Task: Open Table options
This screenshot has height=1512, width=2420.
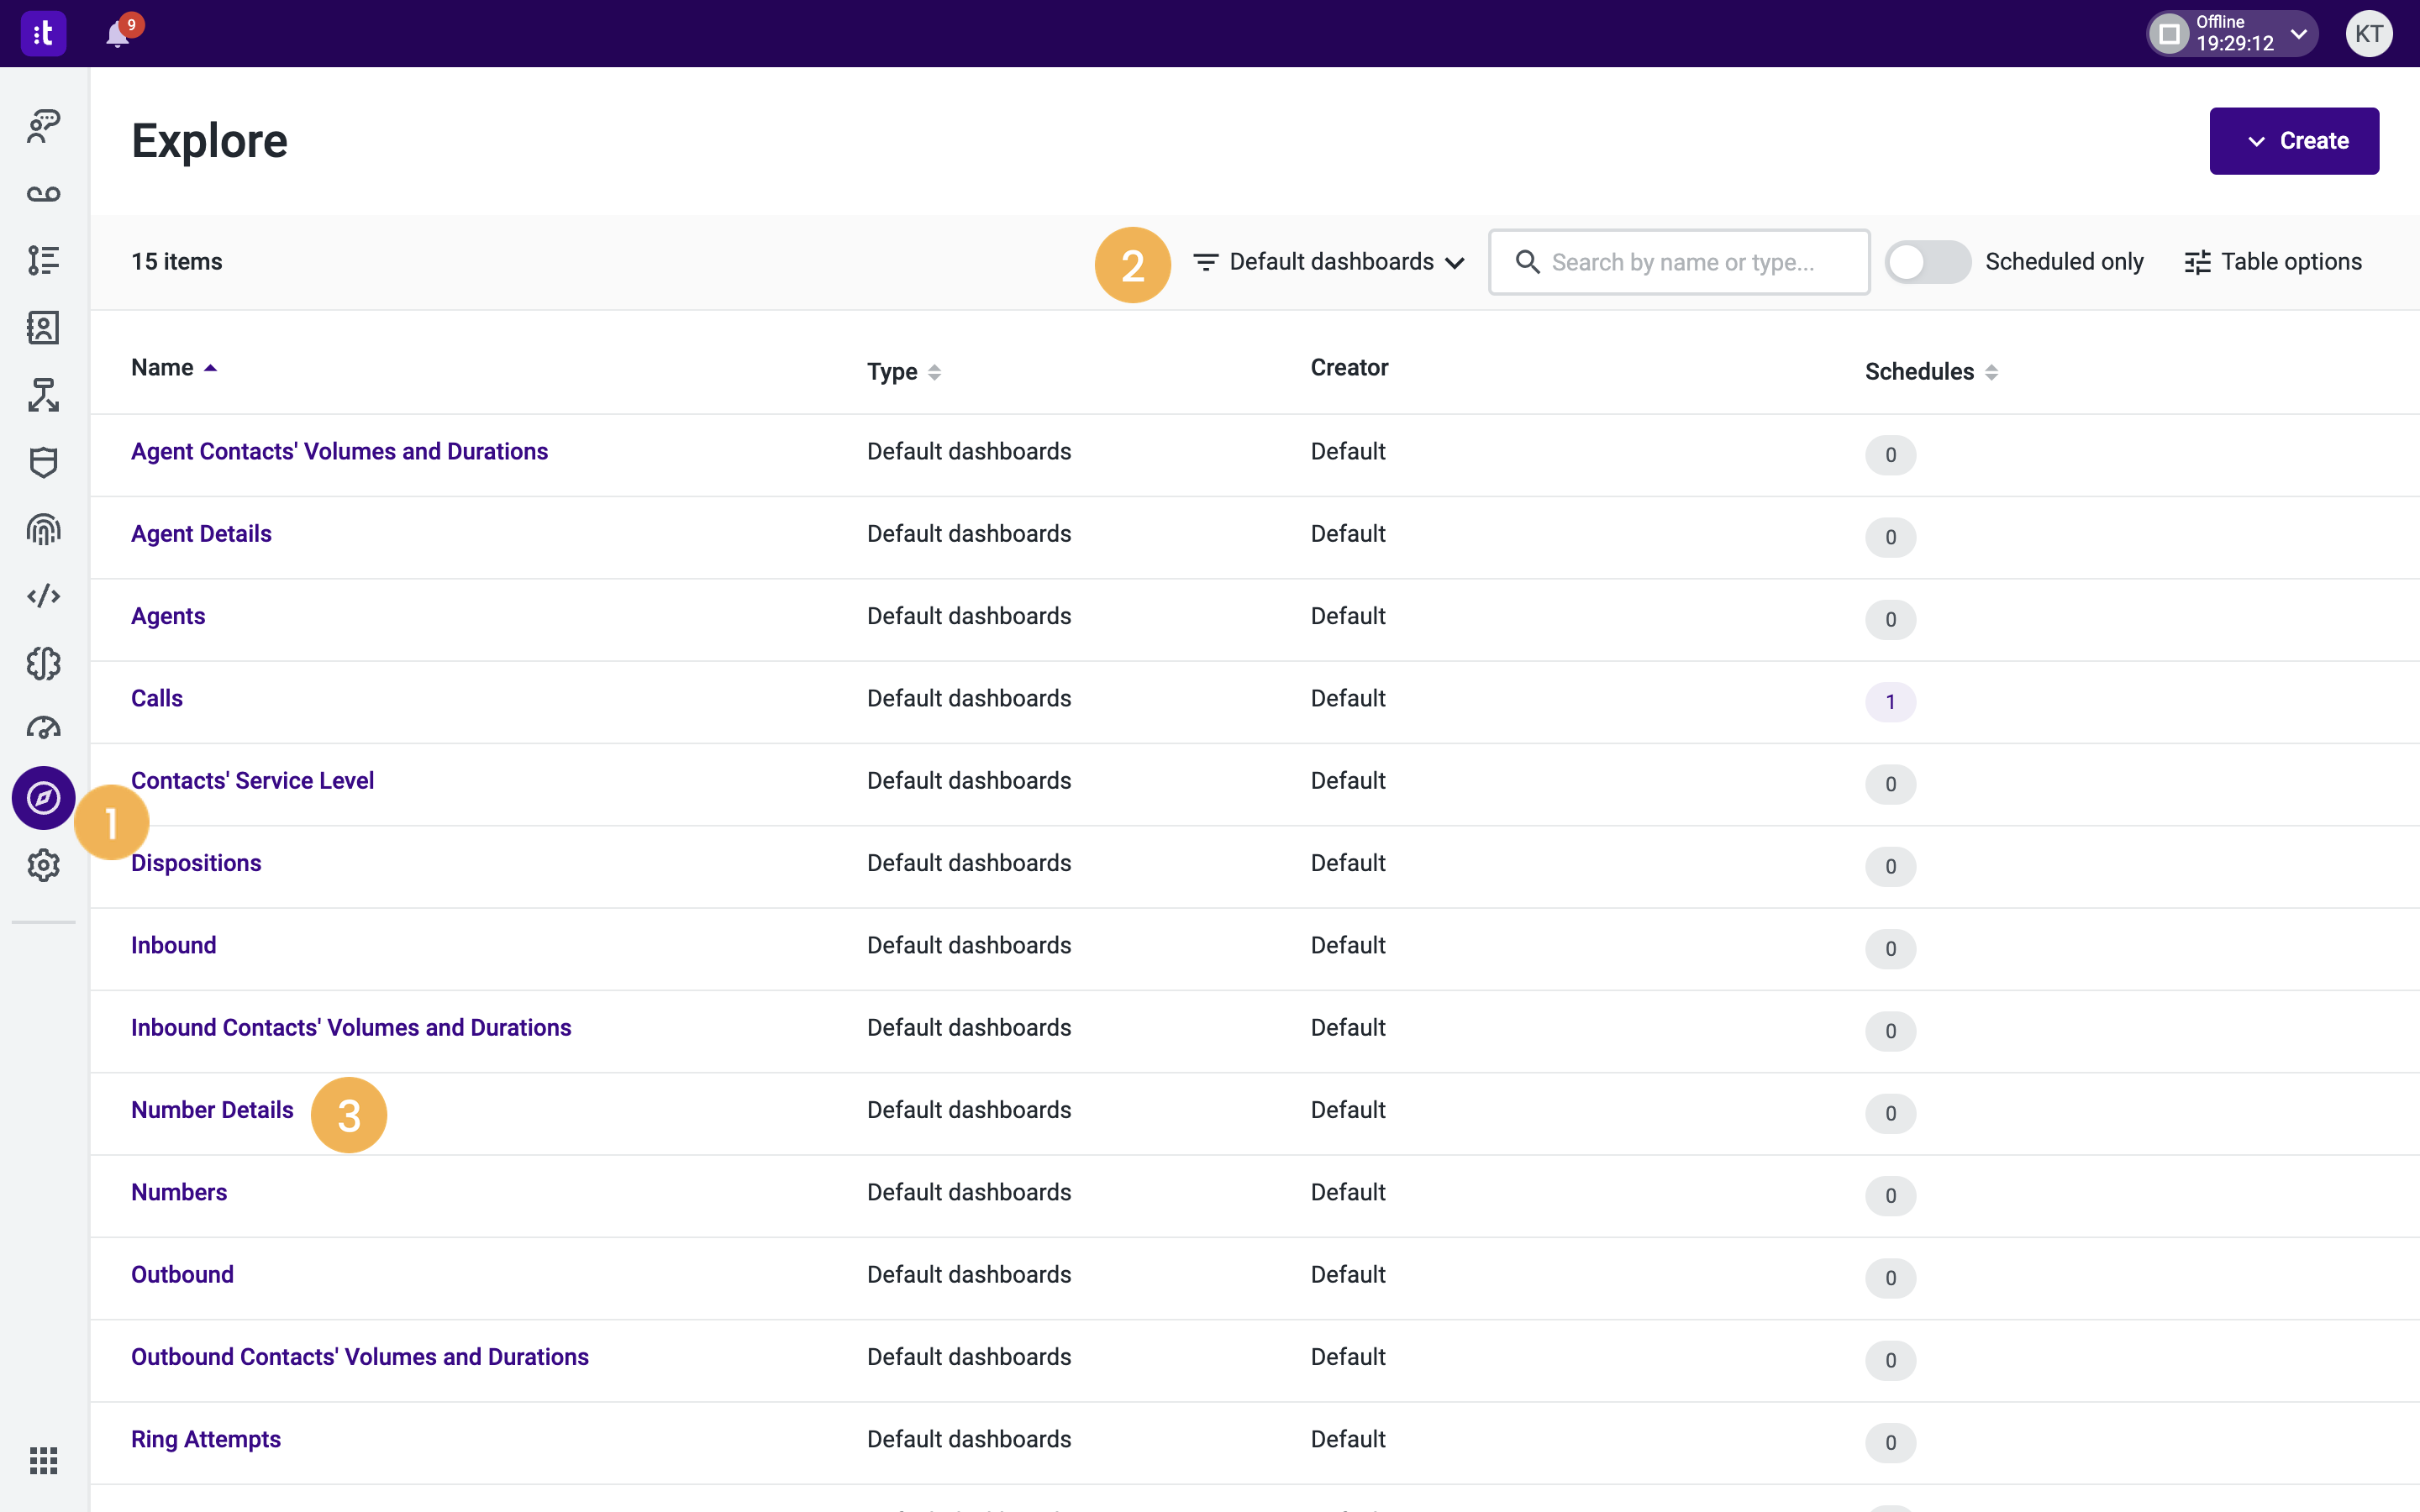Action: click(2272, 261)
